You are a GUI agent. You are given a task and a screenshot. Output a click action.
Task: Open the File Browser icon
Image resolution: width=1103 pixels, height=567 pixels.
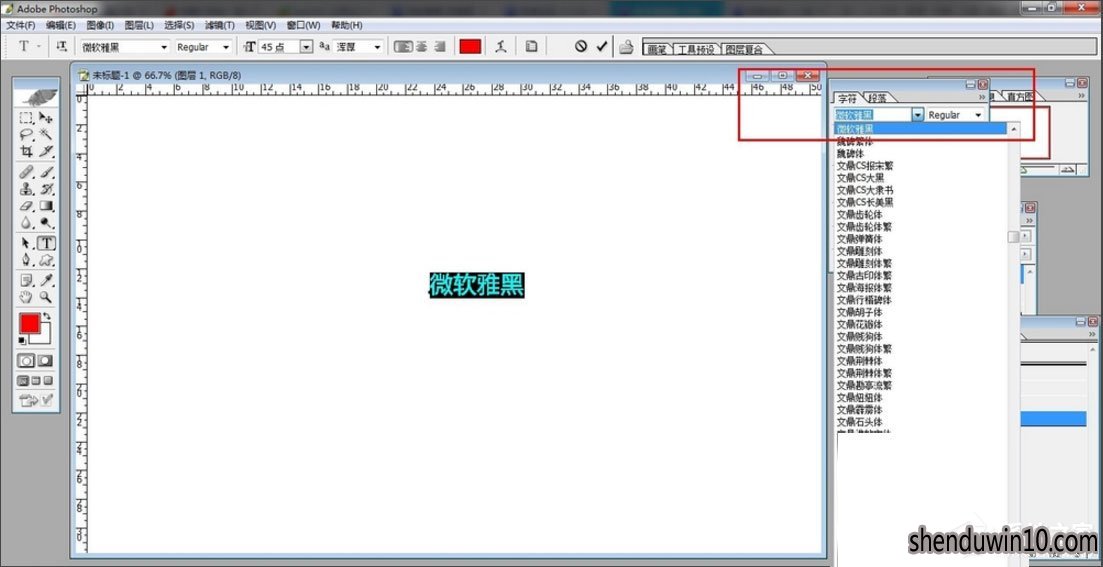626,47
